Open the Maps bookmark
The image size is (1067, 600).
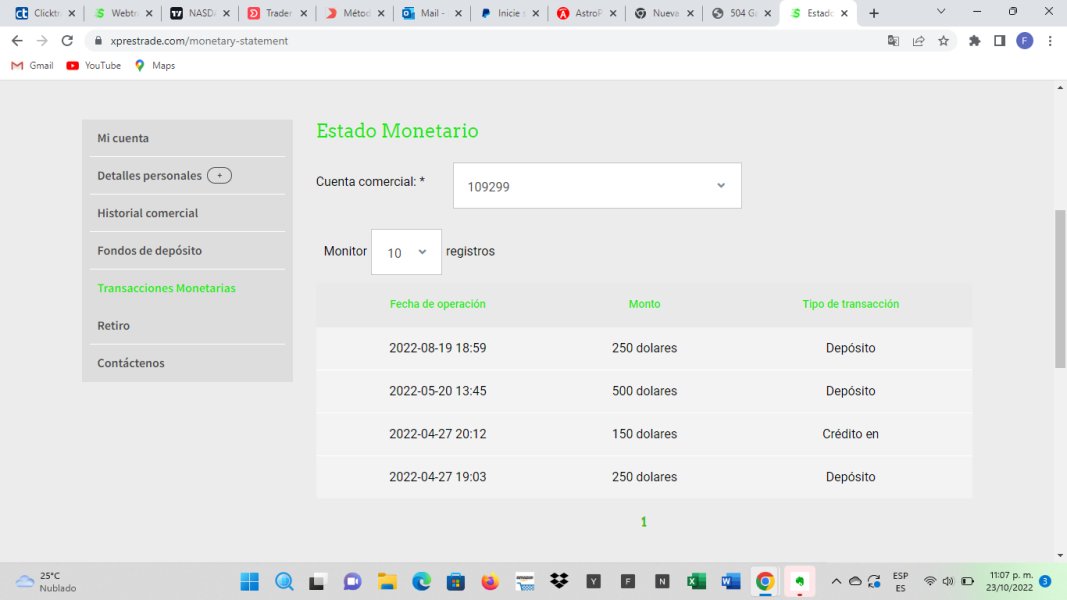[155, 65]
